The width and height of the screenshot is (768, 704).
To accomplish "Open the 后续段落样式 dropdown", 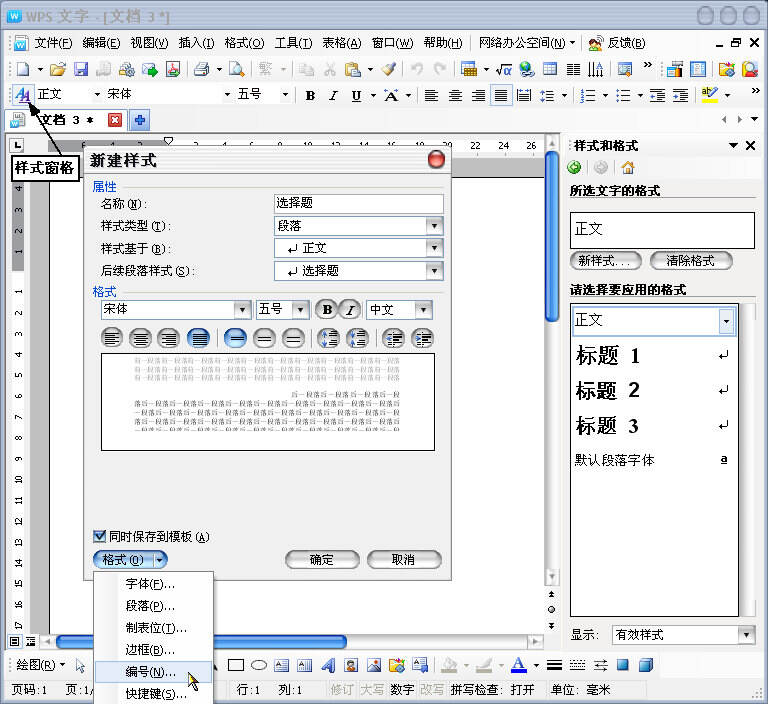I will pyautogui.click(x=434, y=271).
